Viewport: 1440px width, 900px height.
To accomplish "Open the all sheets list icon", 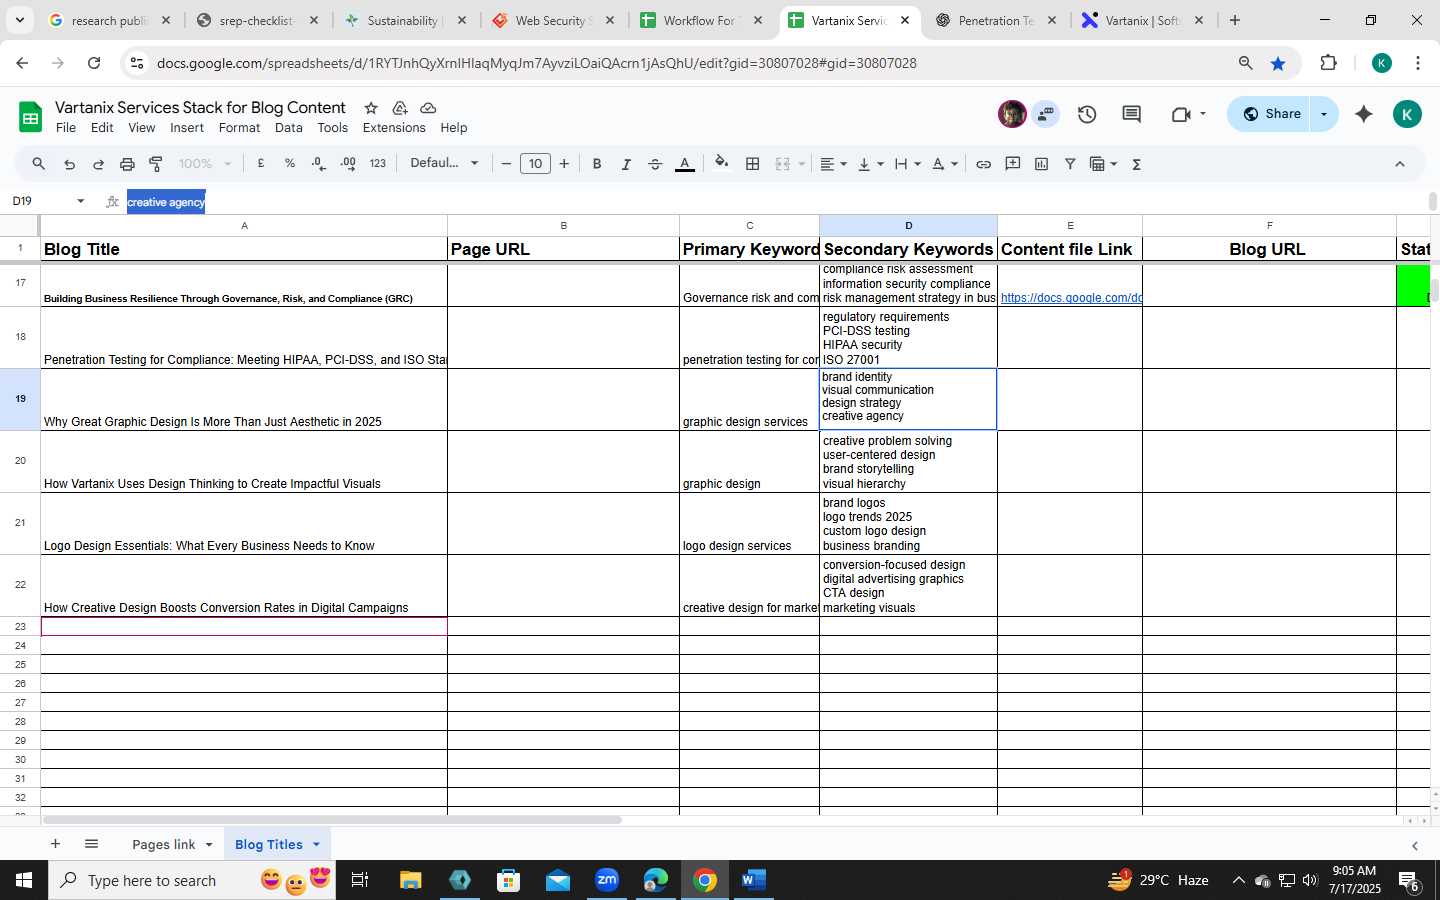I will tap(91, 844).
